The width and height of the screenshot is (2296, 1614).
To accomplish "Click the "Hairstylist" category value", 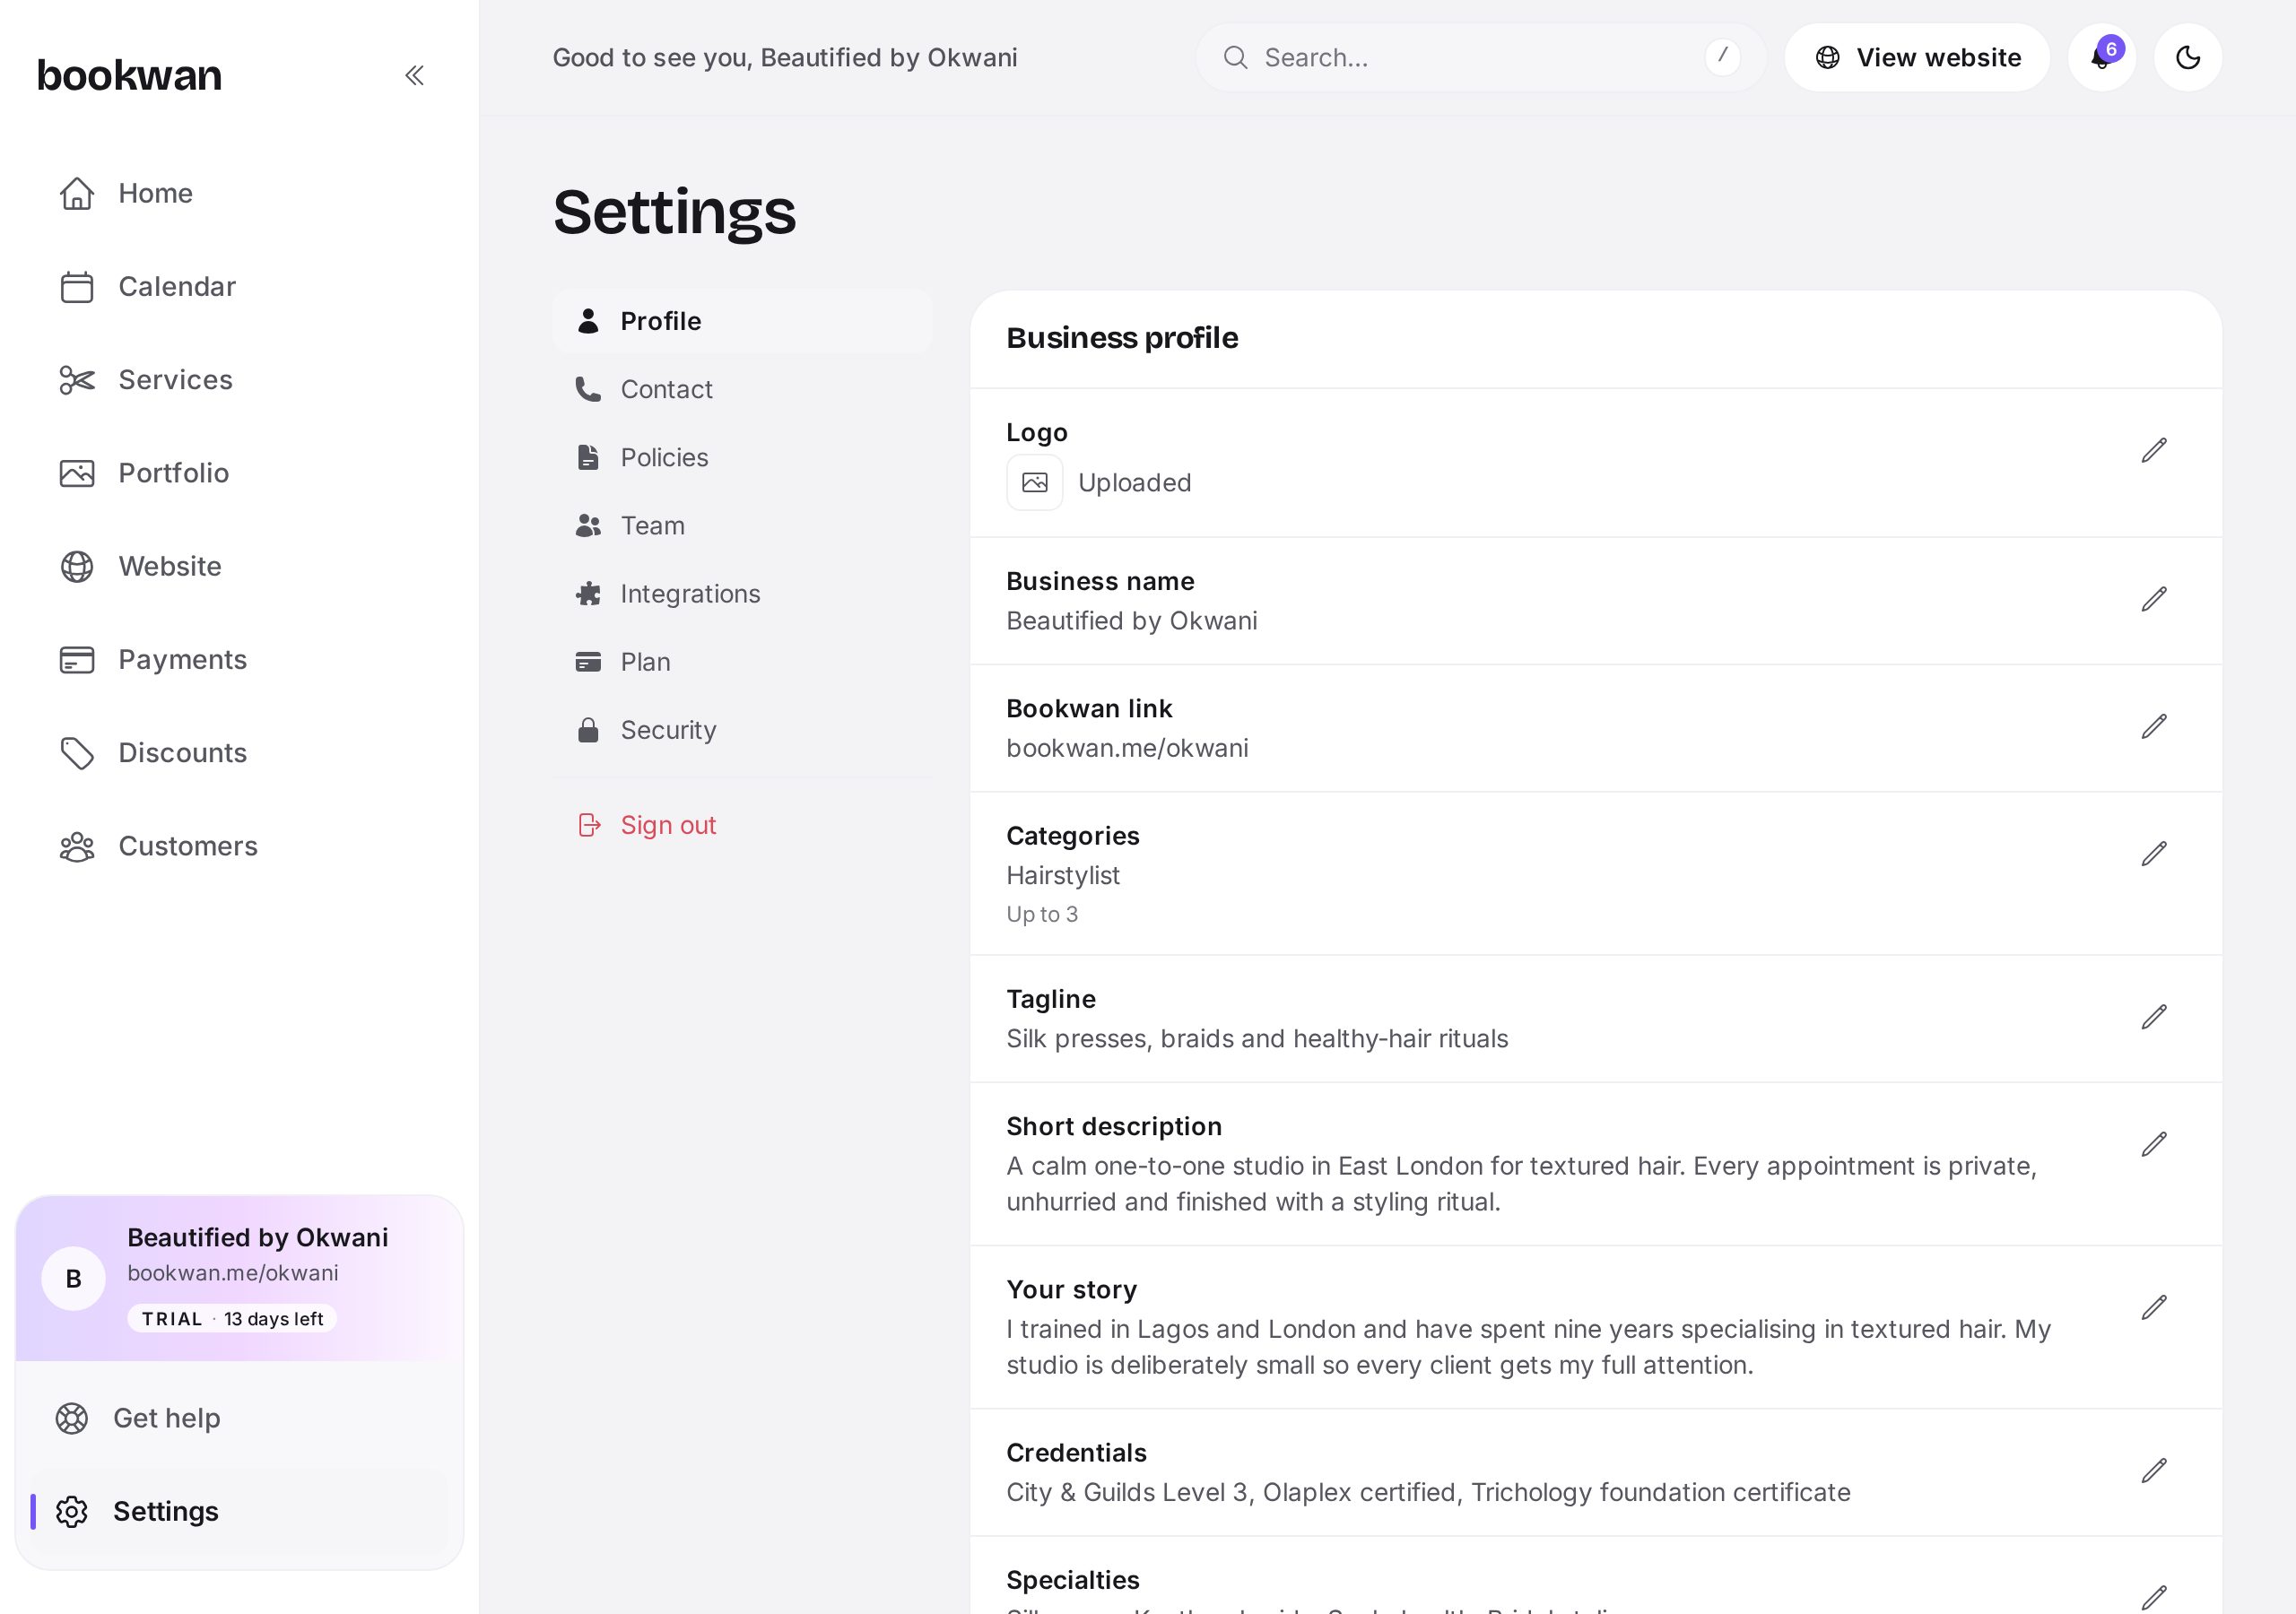I will [1063, 875].
